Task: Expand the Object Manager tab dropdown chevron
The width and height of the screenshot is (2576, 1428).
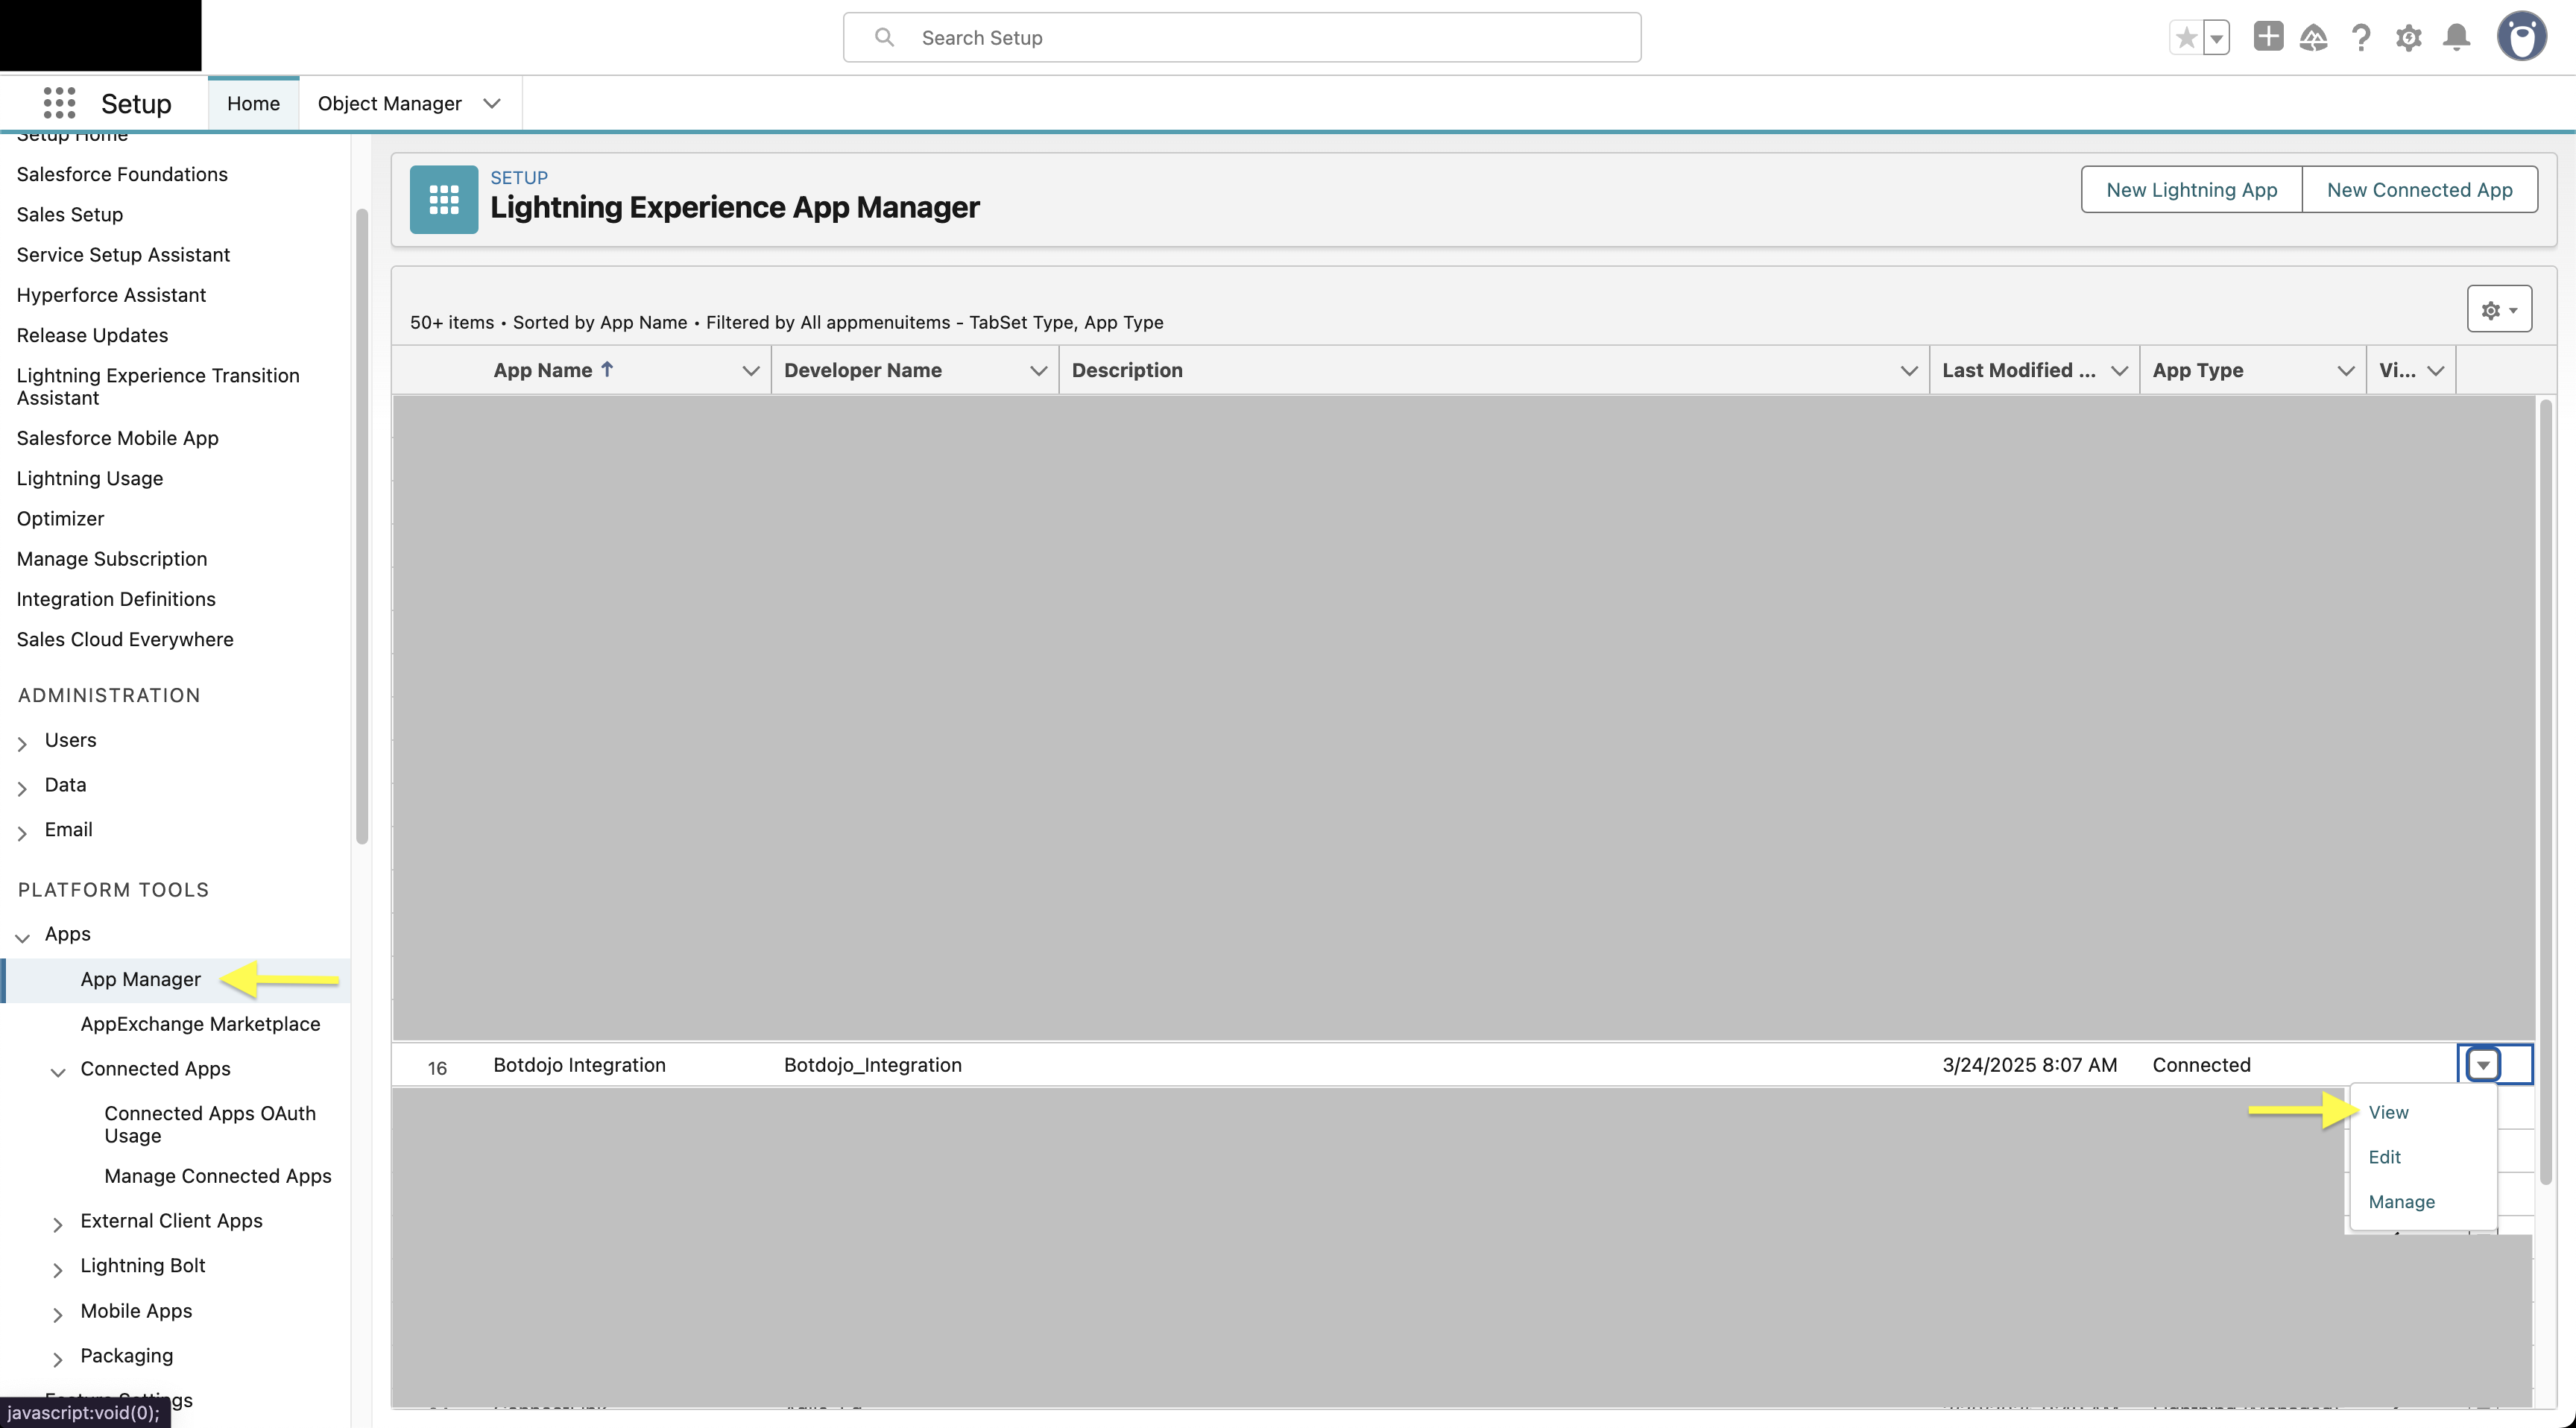Action: pos(492,103)
